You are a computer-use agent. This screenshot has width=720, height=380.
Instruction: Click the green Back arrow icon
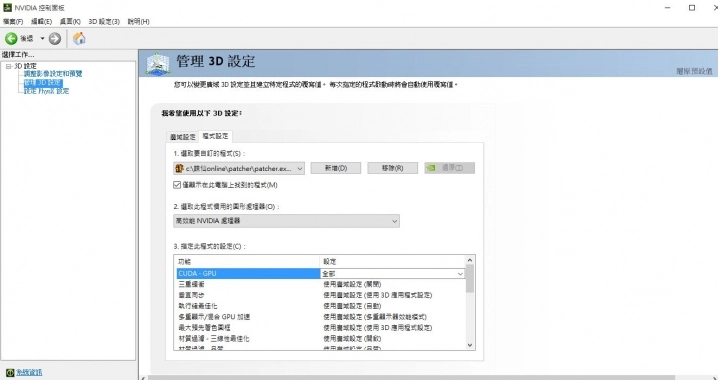11,39
